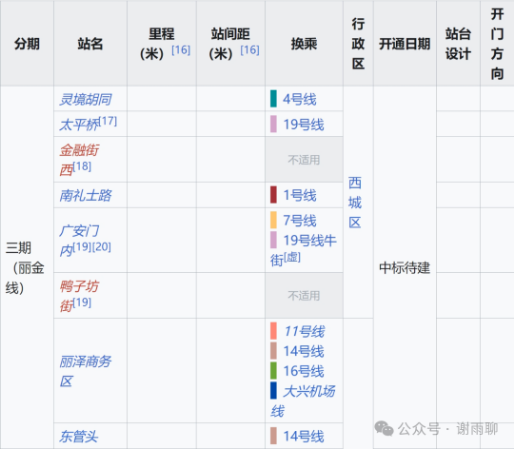Click the 4号线 transfer link
The height and width of the screenshot is (458, 514).
click(x=299, y=99)
